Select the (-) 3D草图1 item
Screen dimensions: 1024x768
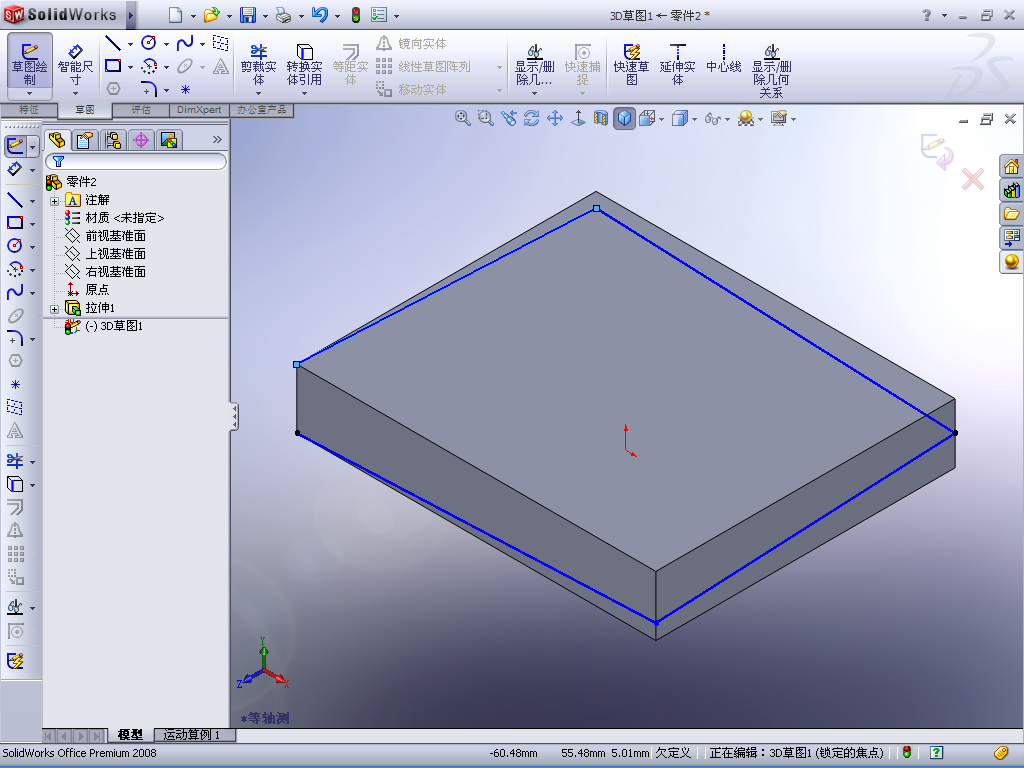(104, 326)
